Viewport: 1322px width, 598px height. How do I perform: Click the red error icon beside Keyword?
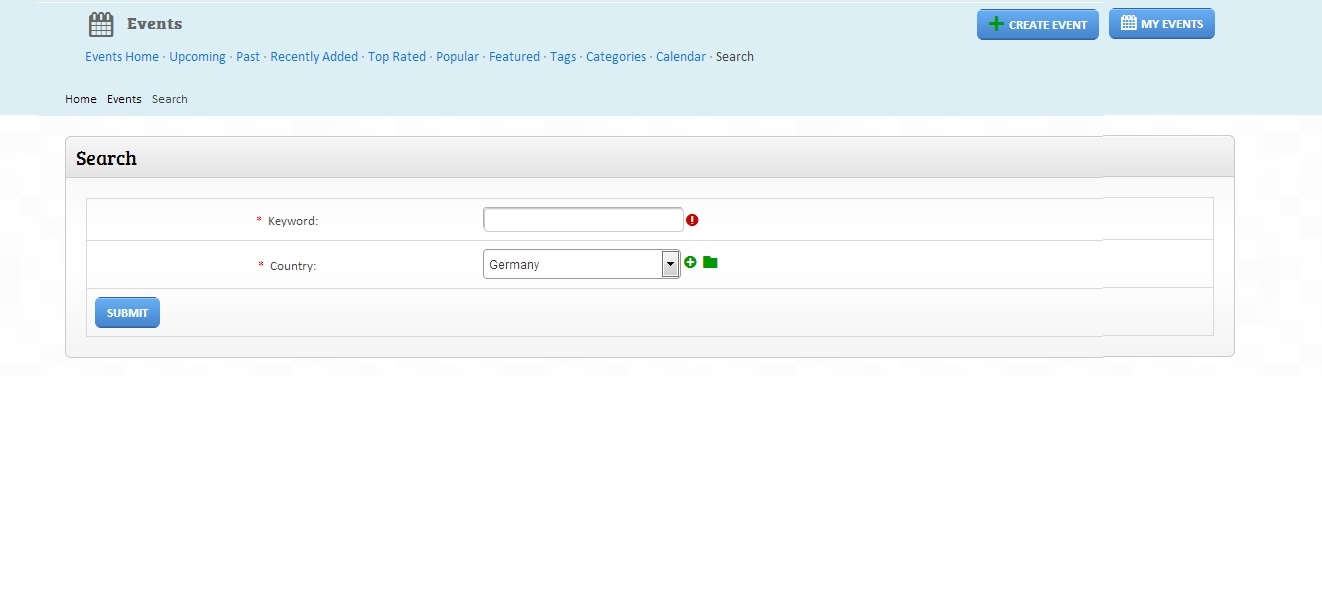tap(692, 220)
